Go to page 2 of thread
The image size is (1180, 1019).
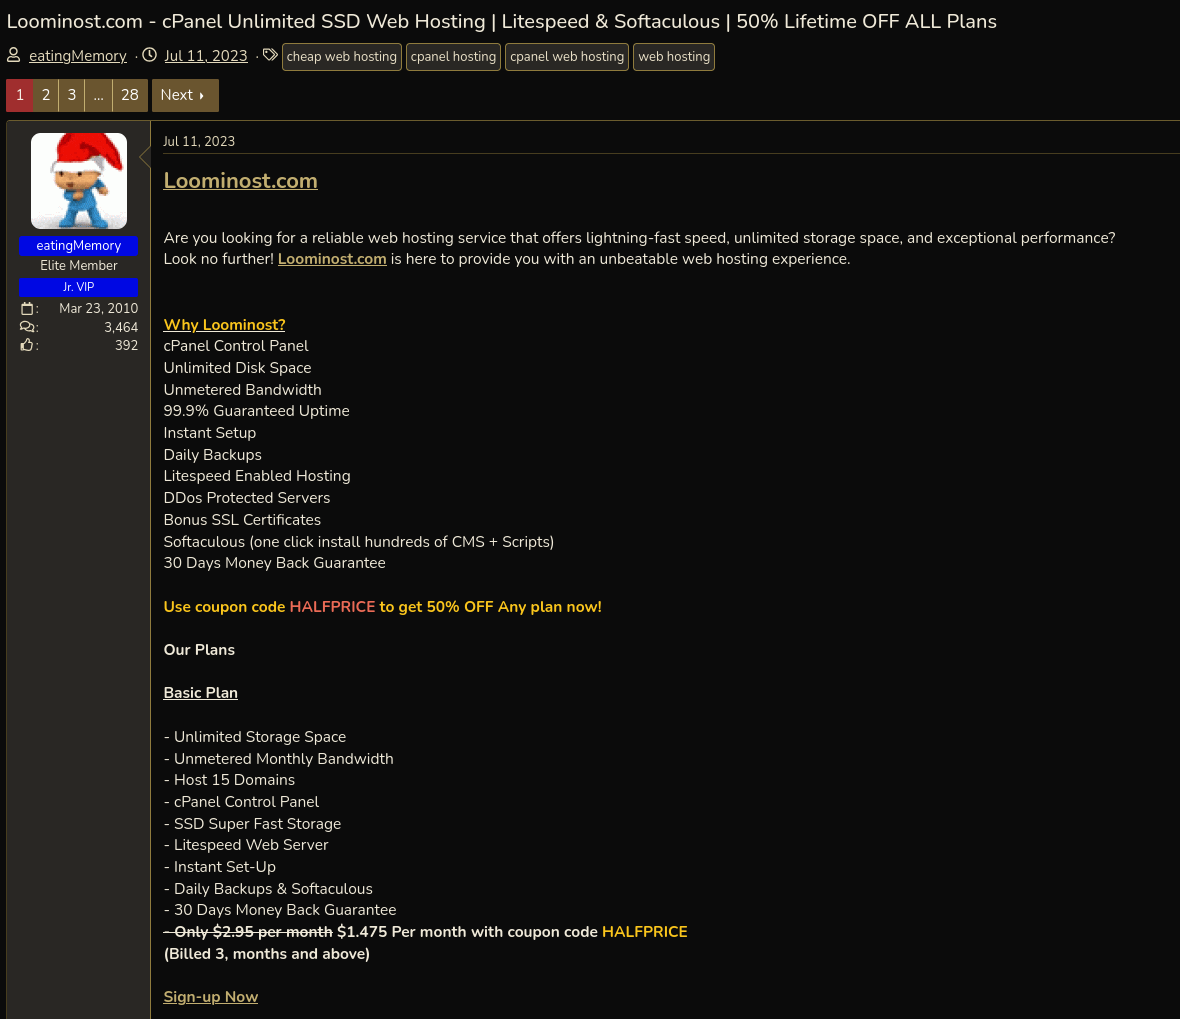[46, 95]
